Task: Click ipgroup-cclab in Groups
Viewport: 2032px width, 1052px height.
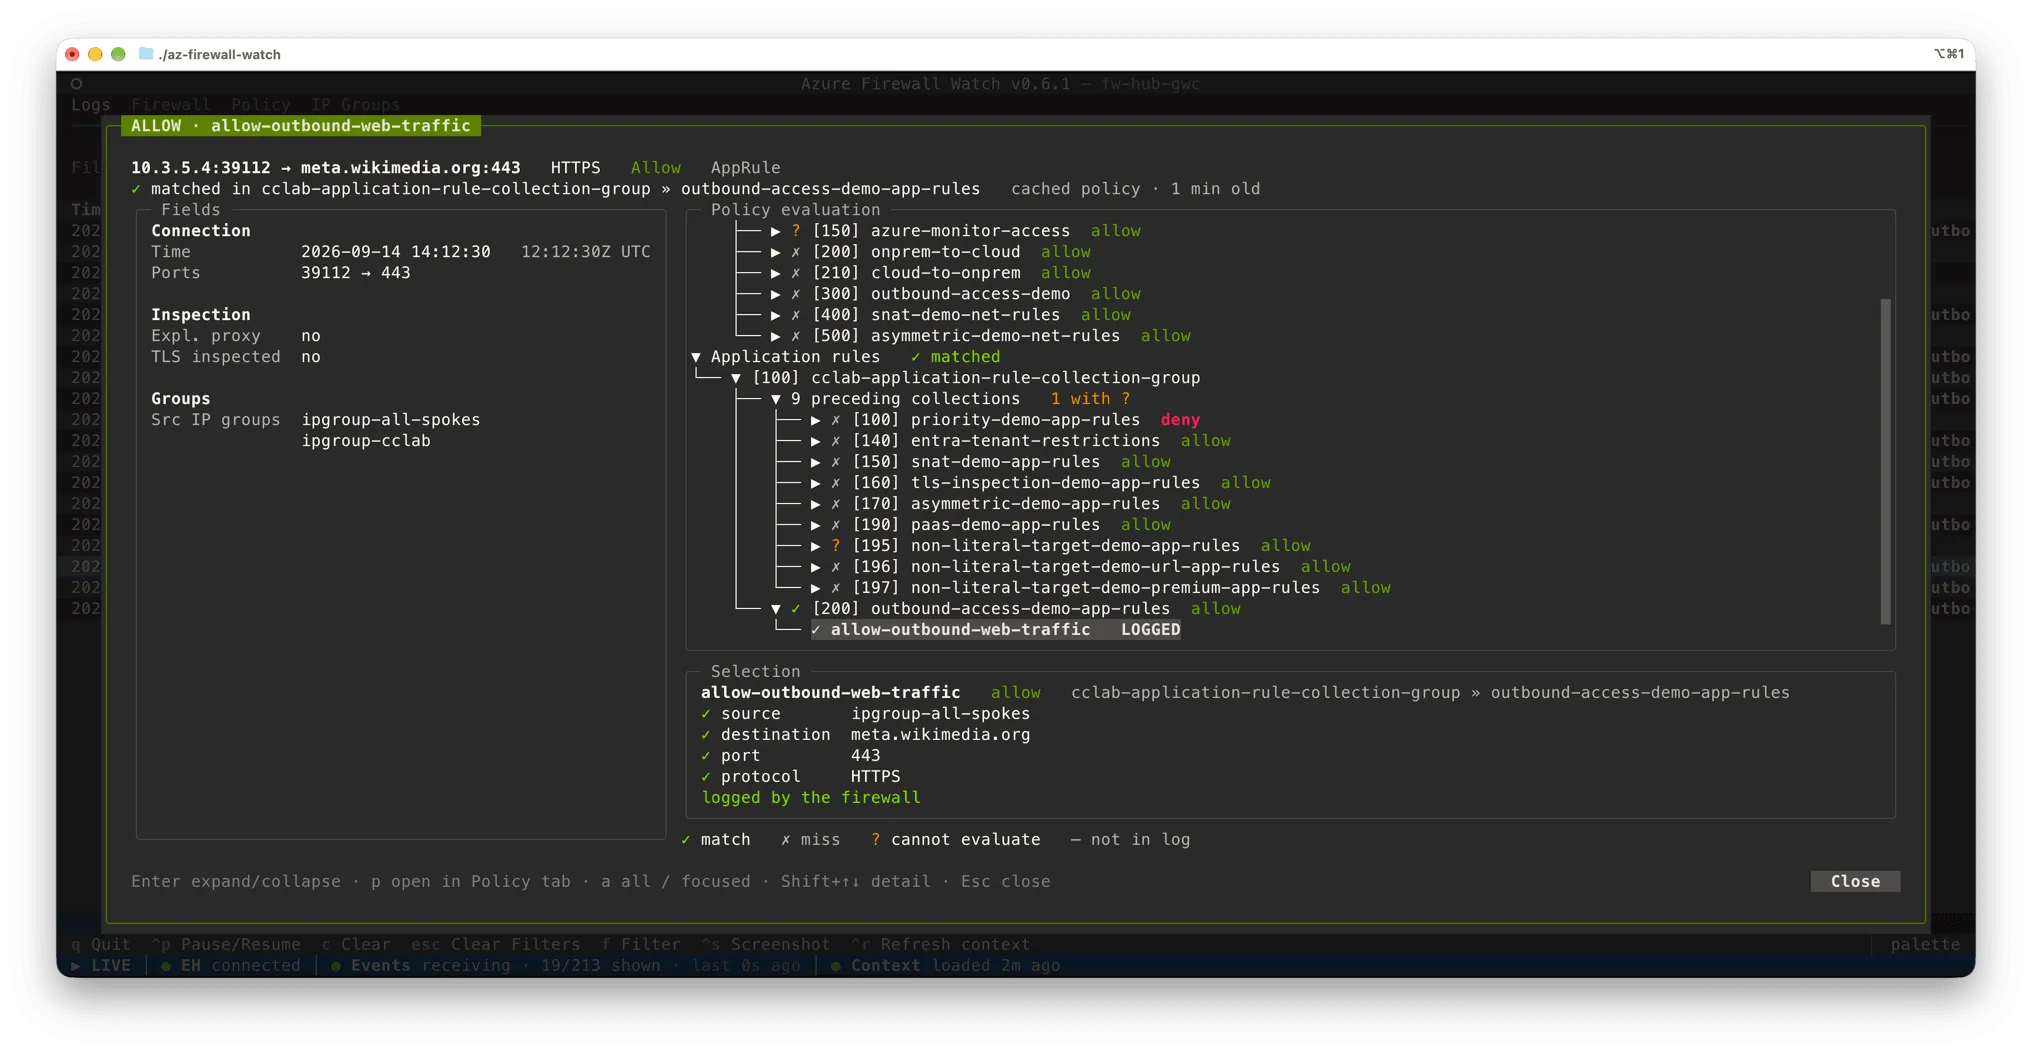Action: [x=366, y=441]
